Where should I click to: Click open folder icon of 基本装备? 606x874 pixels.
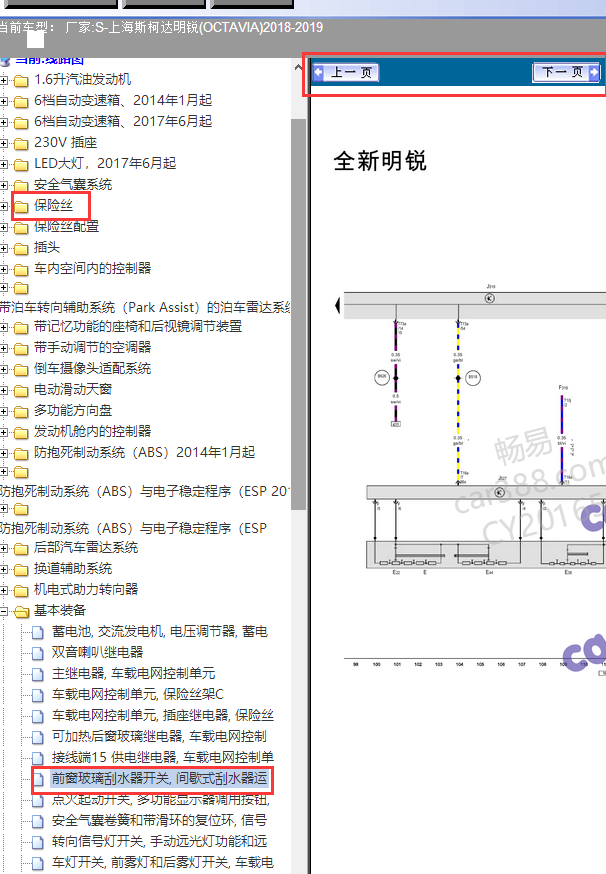point(21,611)
